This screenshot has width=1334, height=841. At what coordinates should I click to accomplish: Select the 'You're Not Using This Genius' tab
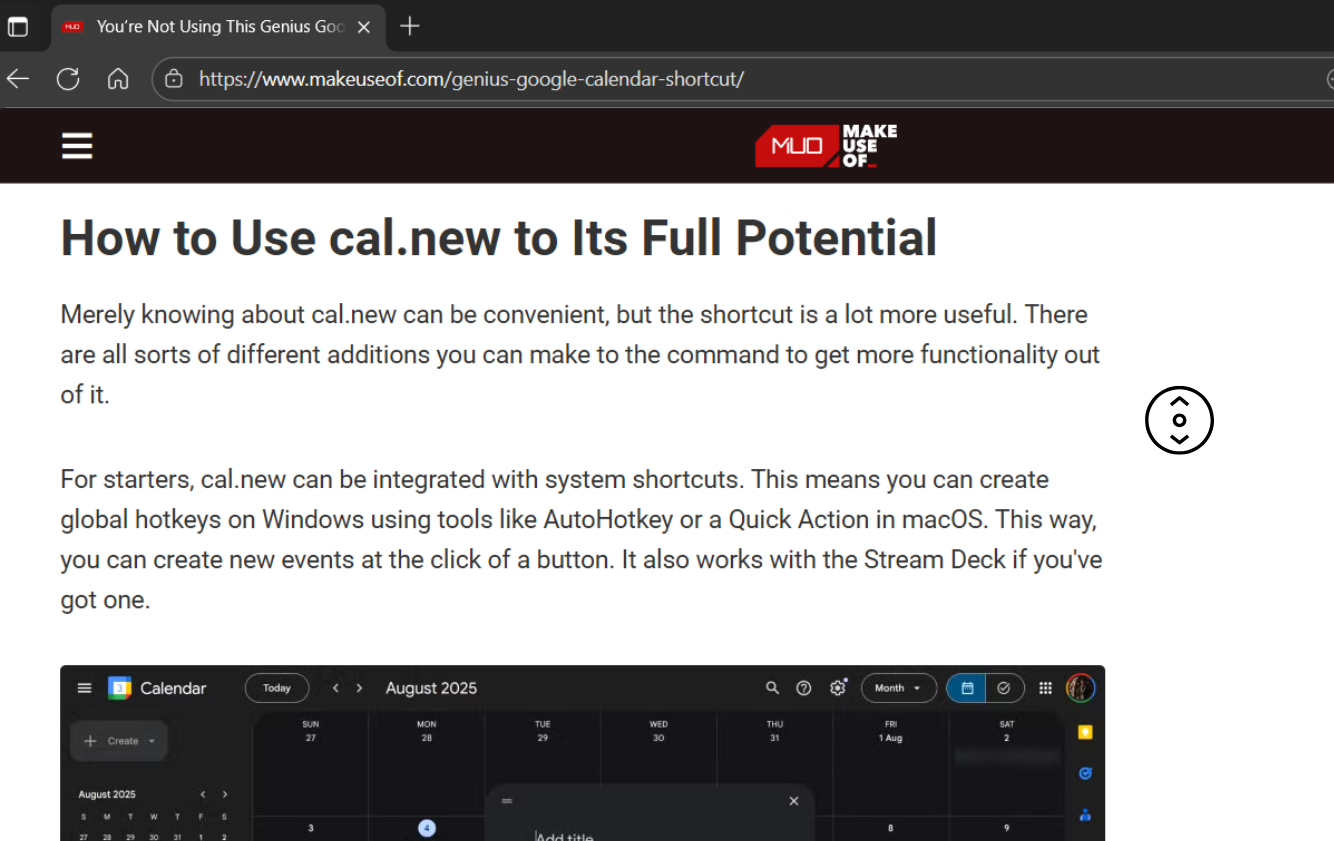tap(217, 27)
